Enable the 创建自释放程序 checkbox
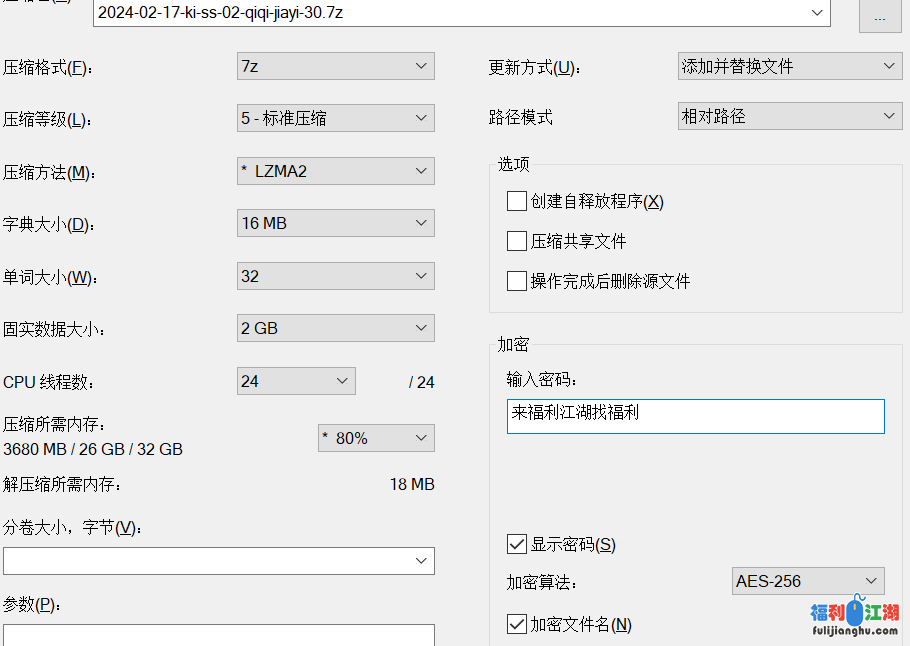 coord(517,201)
